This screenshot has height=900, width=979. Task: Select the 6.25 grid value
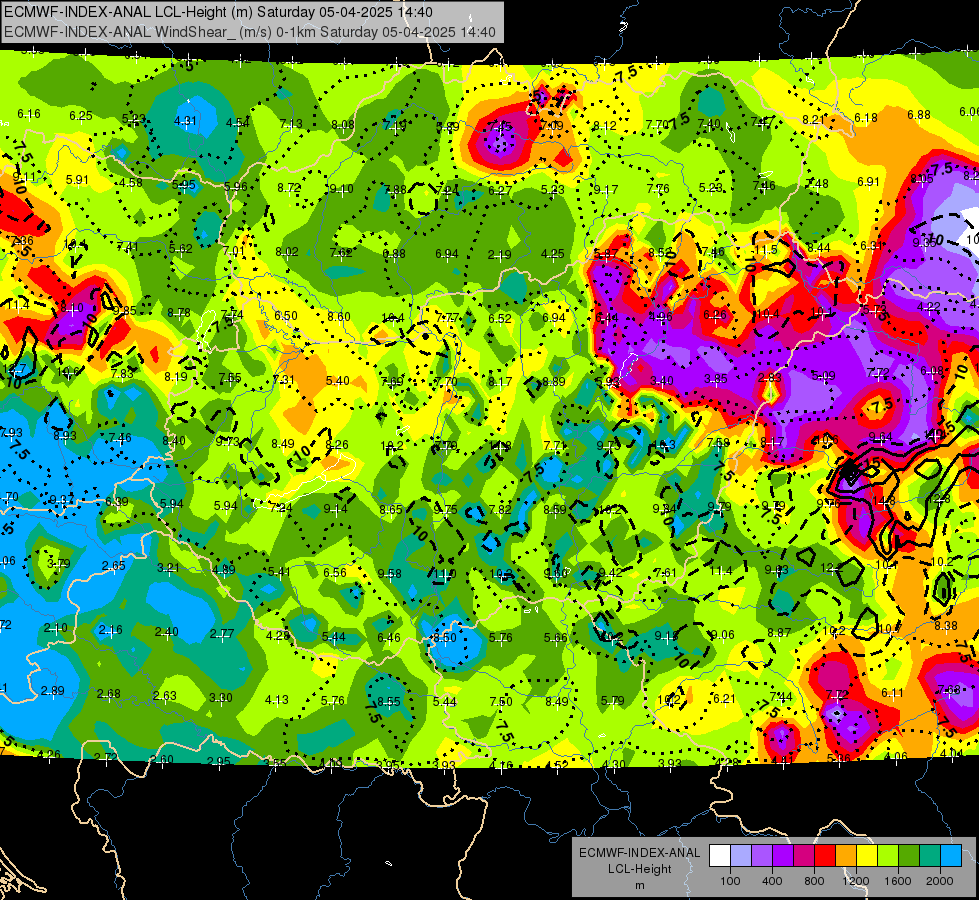click(81, 116)
